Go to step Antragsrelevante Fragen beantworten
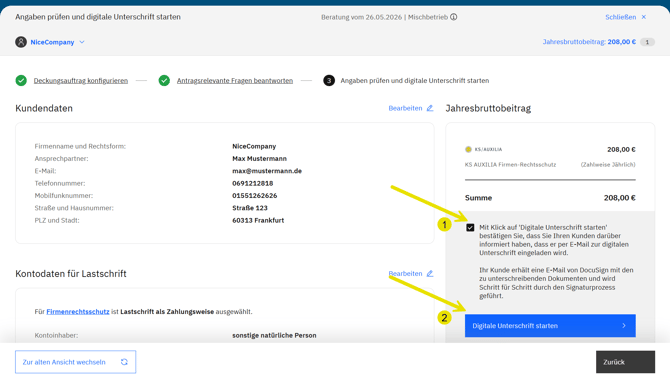 pyautogui.click(x=235, y=80)
